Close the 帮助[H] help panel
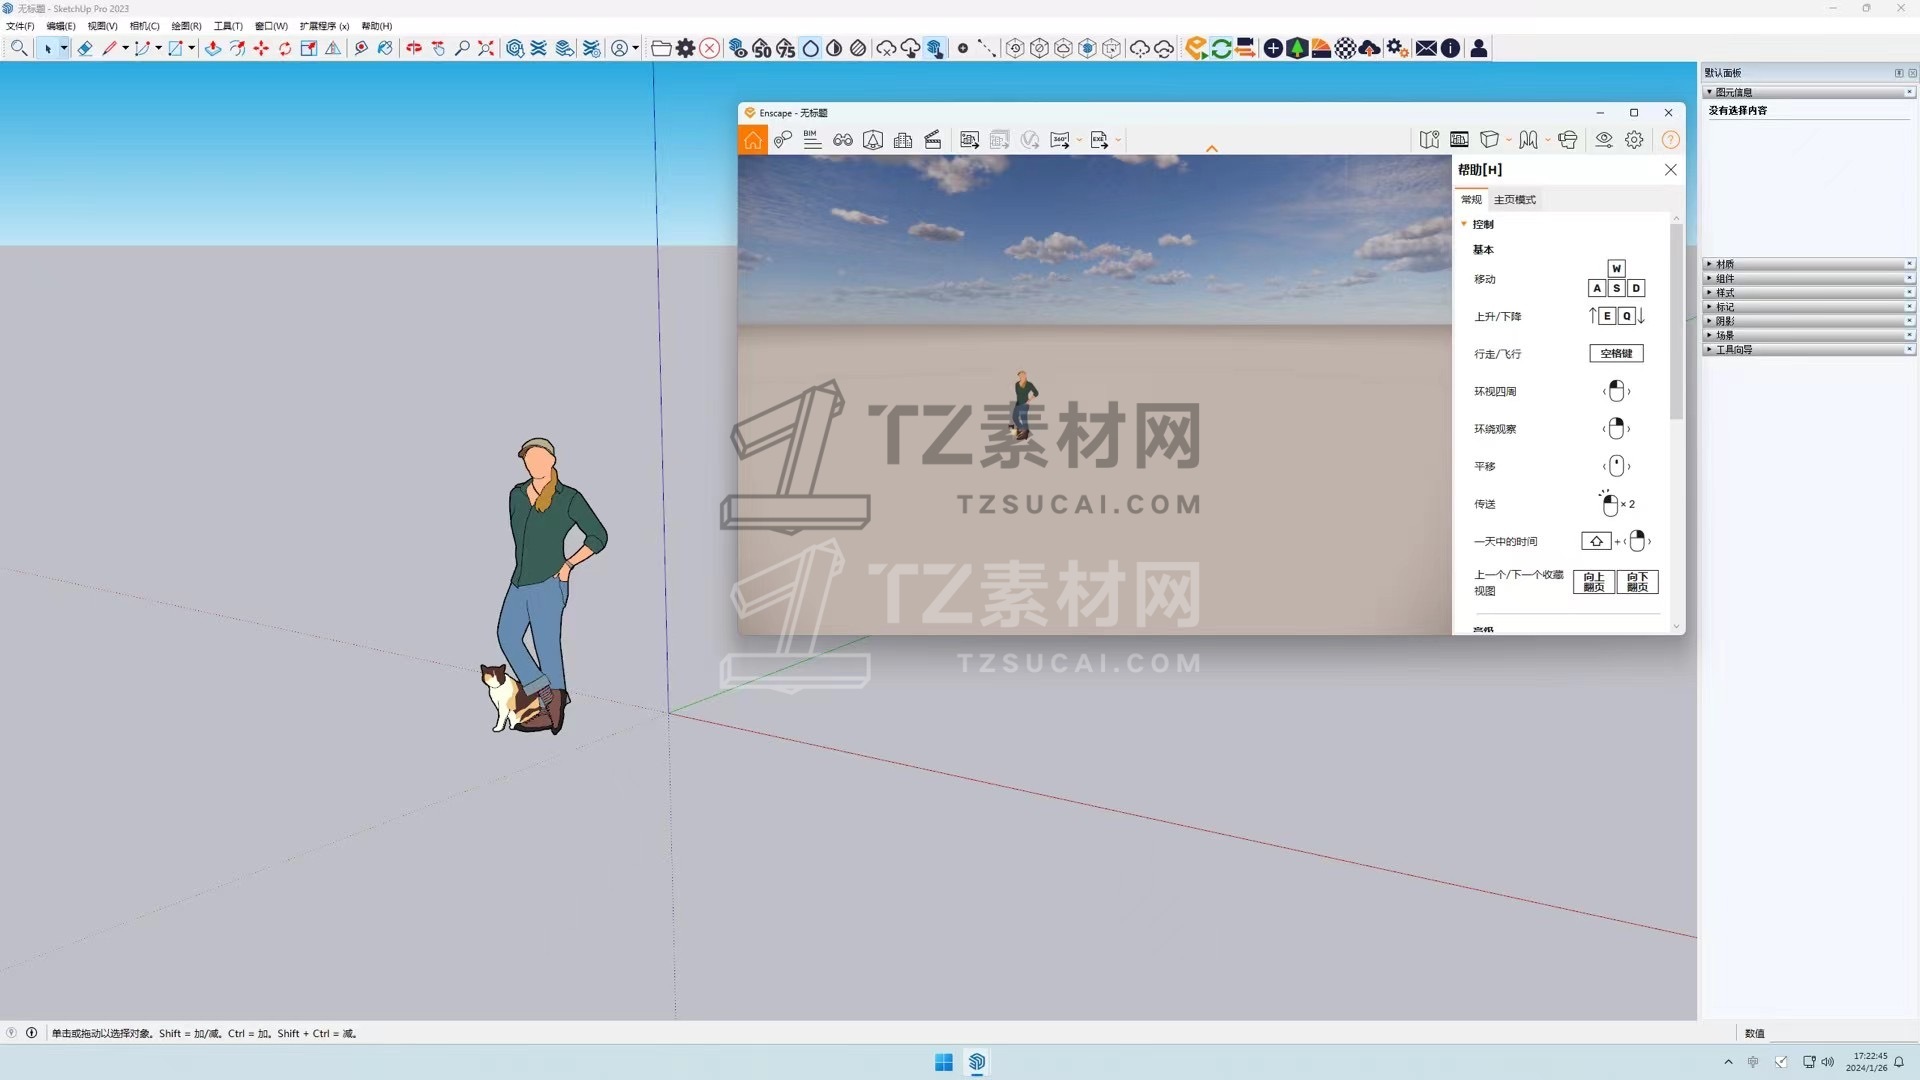This screenshot has width=1920, height=1080. point(1670,170)
